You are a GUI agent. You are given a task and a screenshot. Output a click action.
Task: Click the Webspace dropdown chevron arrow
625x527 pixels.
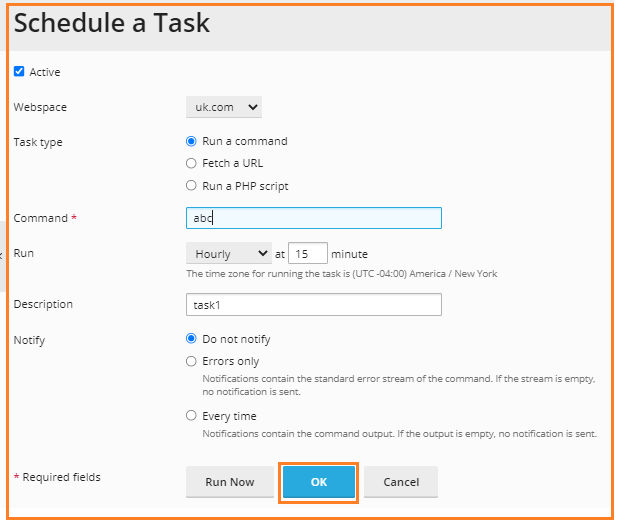(x=253, y=107)
